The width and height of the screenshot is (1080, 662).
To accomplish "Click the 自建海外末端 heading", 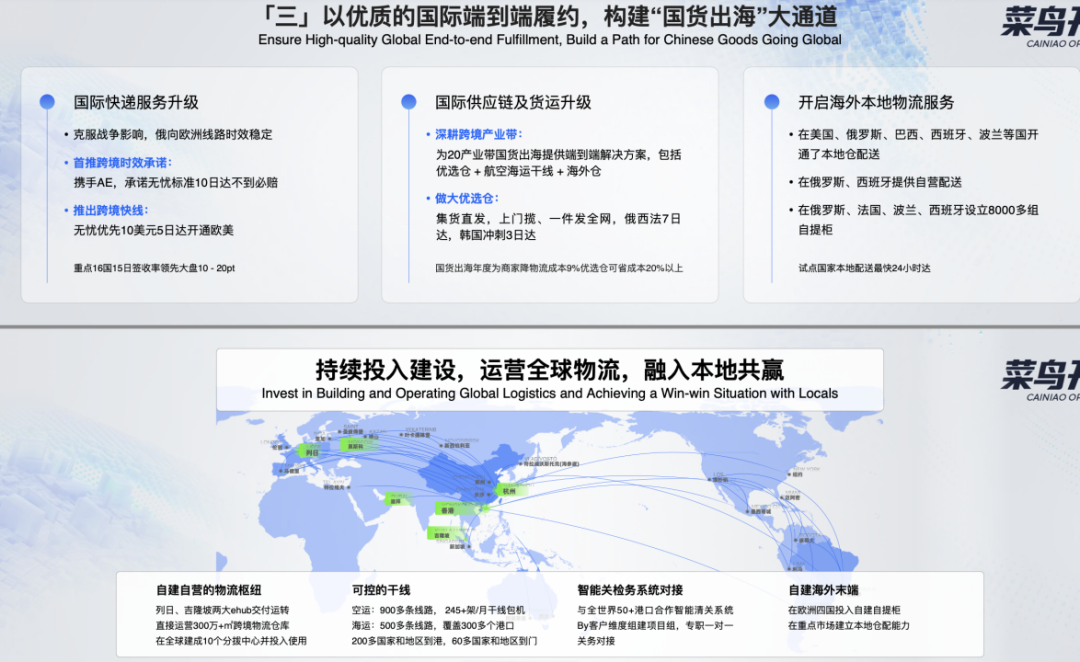I will (x=823, y=590).
